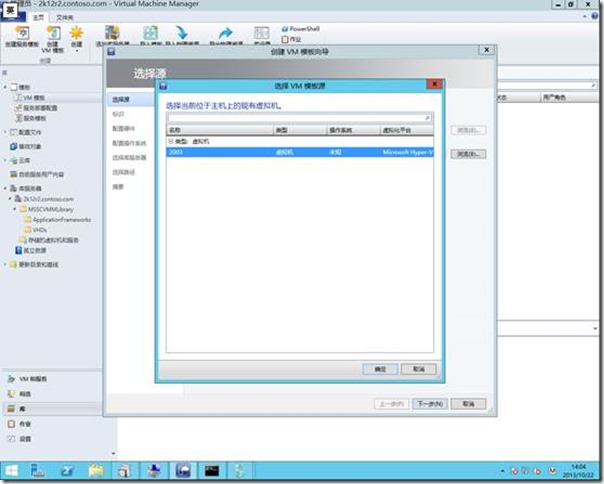Click the green Import Template ribbon icon
Viewport: 604px width, 484px height.
151,35
